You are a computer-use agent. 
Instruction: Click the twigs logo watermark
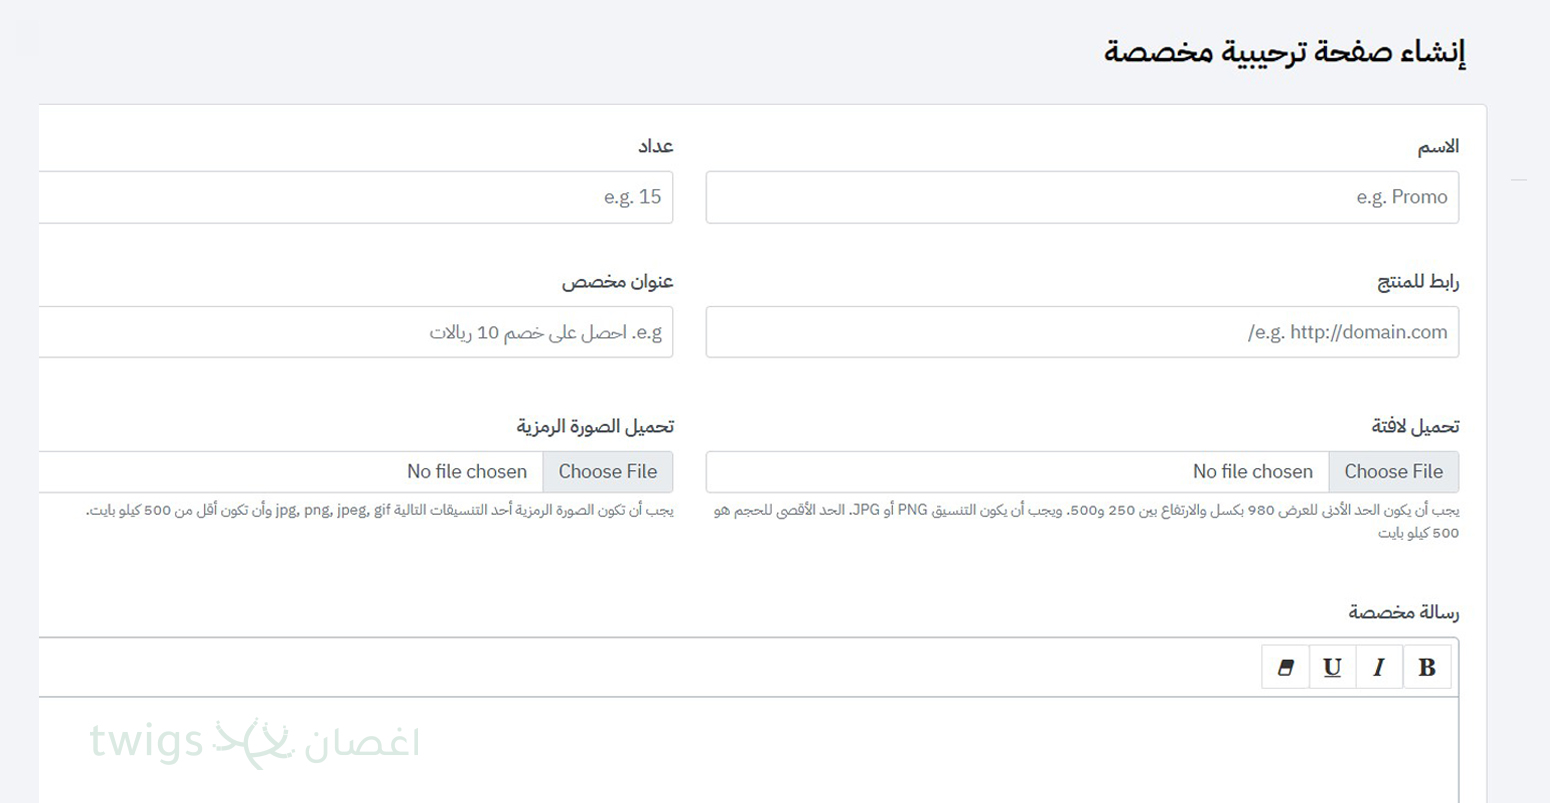tap(254, 743)
